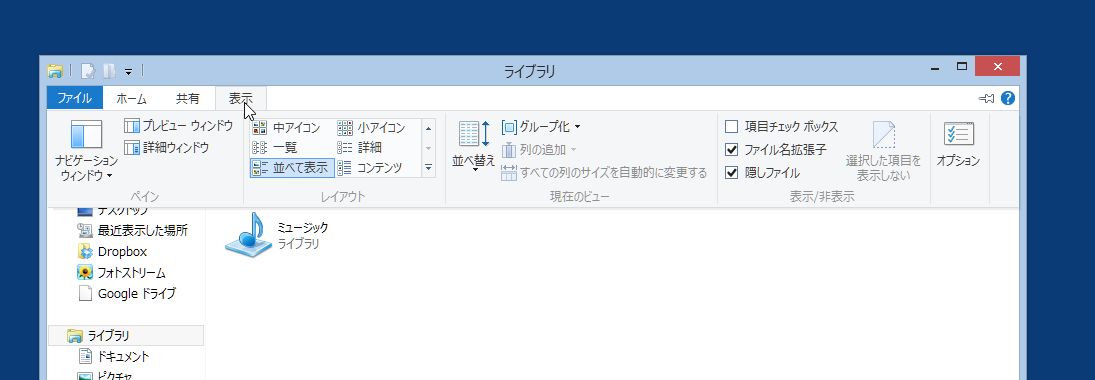Select 中アイコン layout
The image size is (1095, 380).
286,128
